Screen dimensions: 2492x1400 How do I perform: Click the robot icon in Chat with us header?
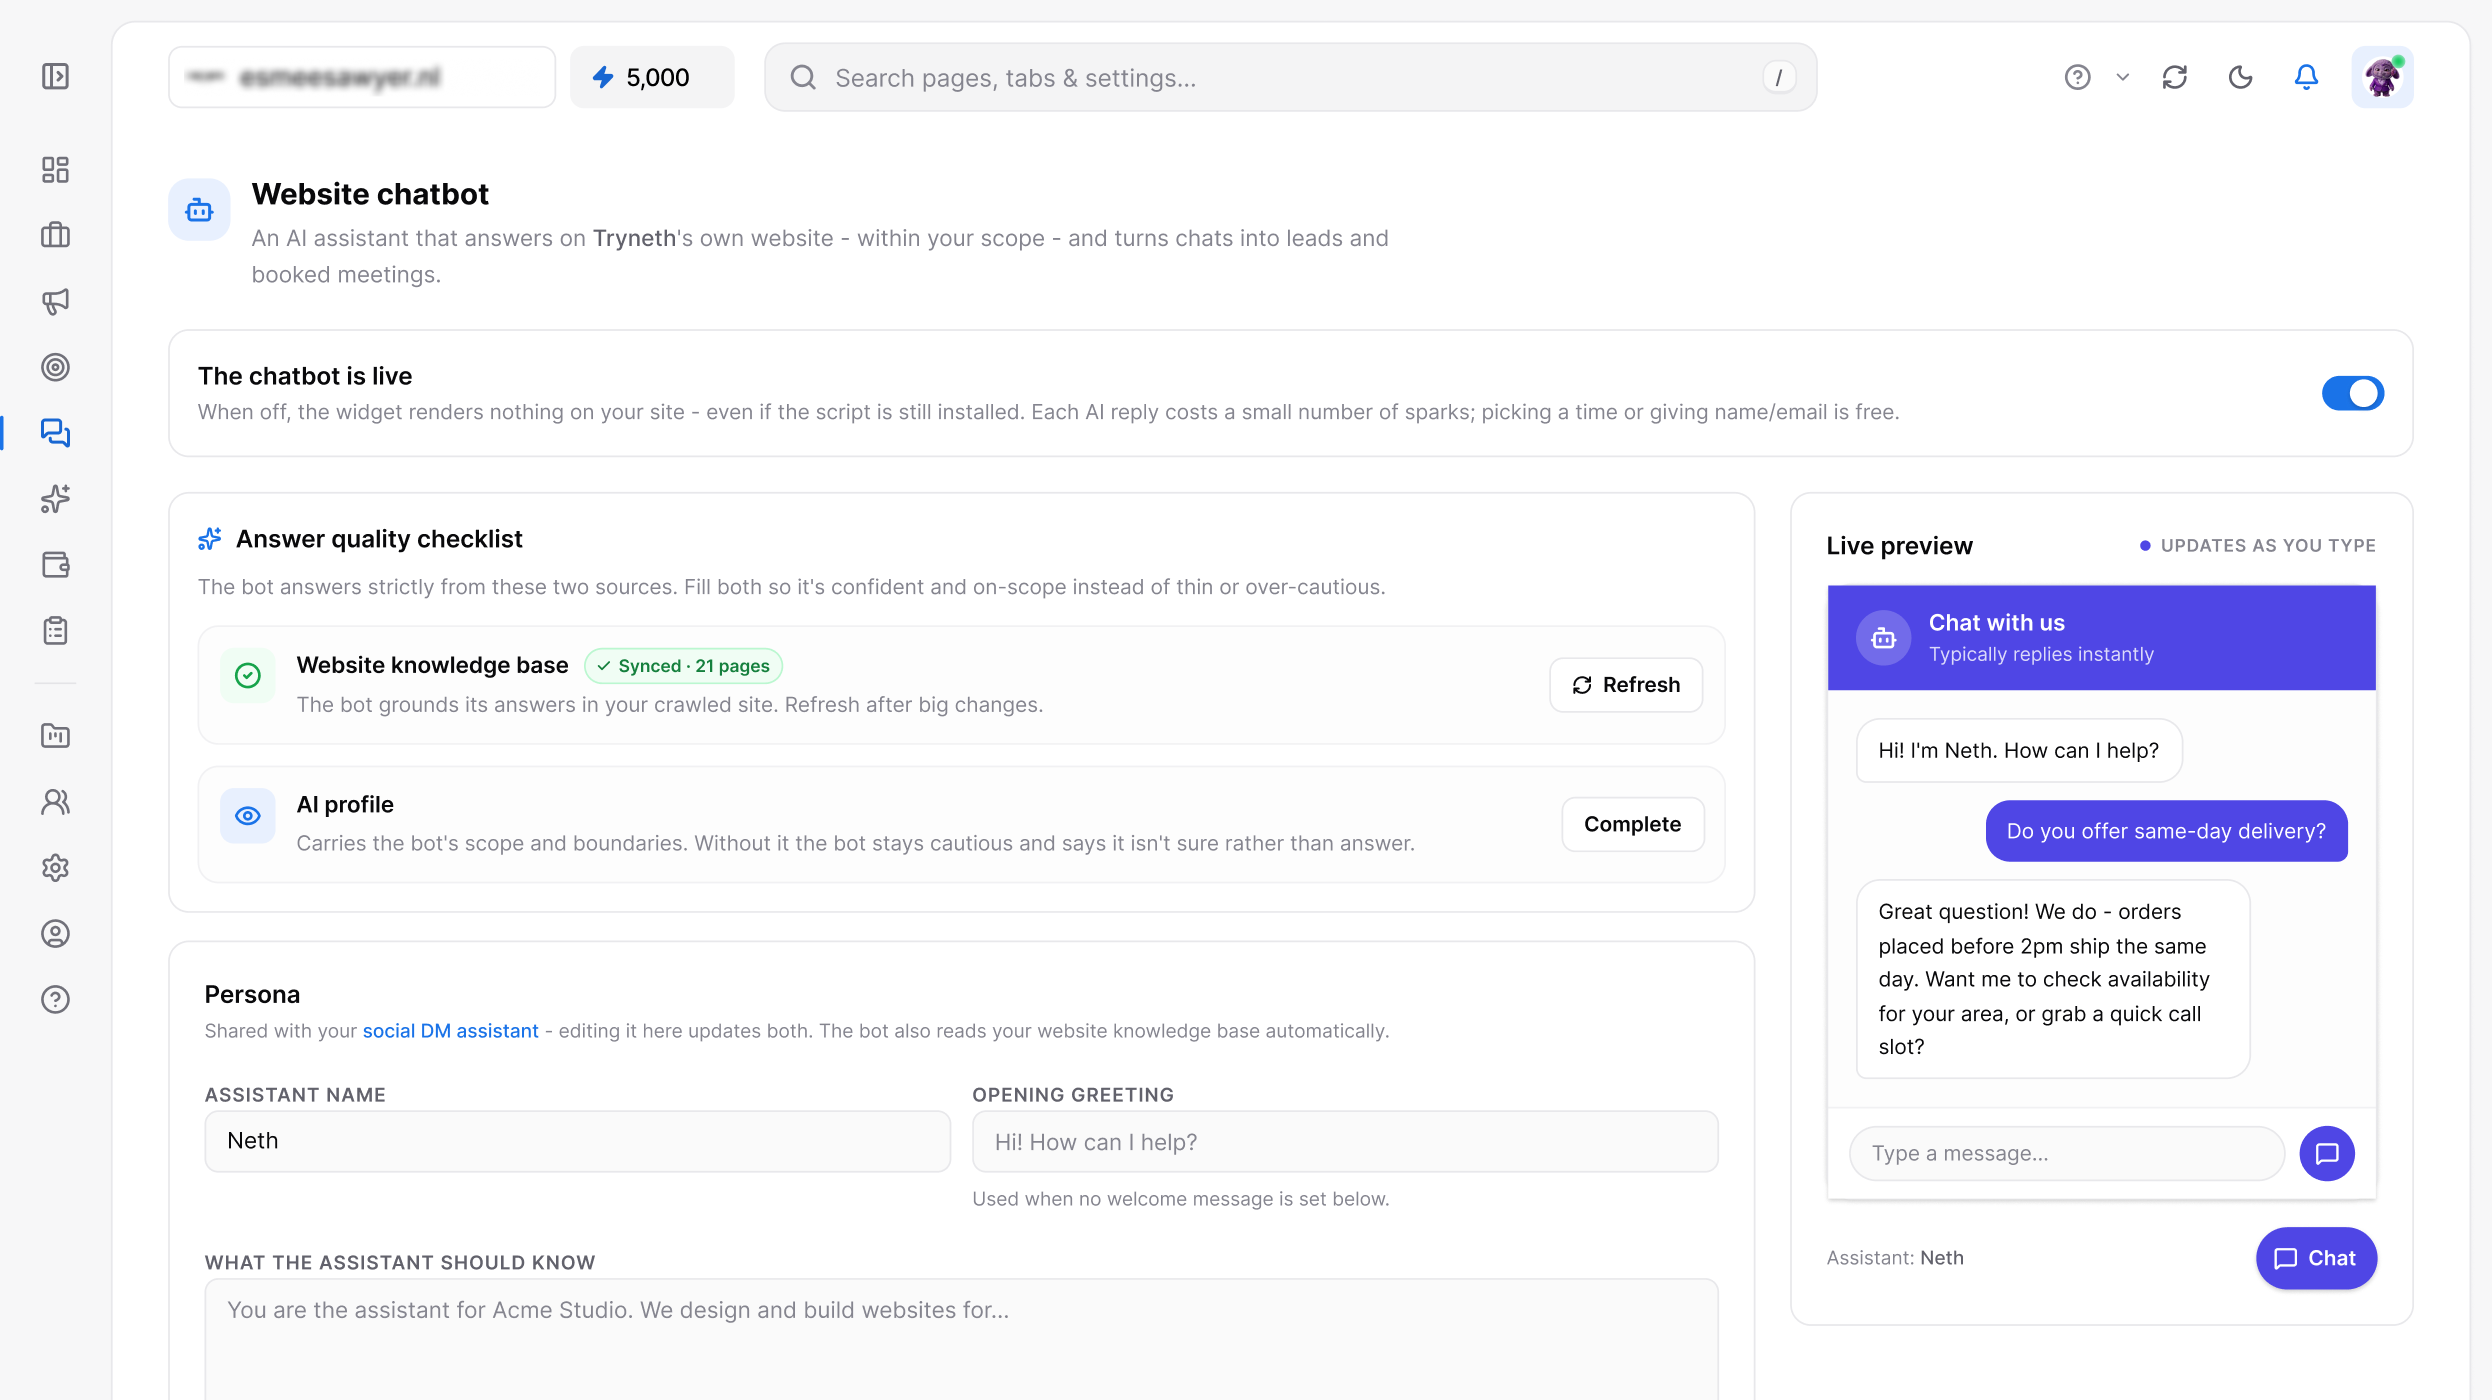[x=1883, y=637]
